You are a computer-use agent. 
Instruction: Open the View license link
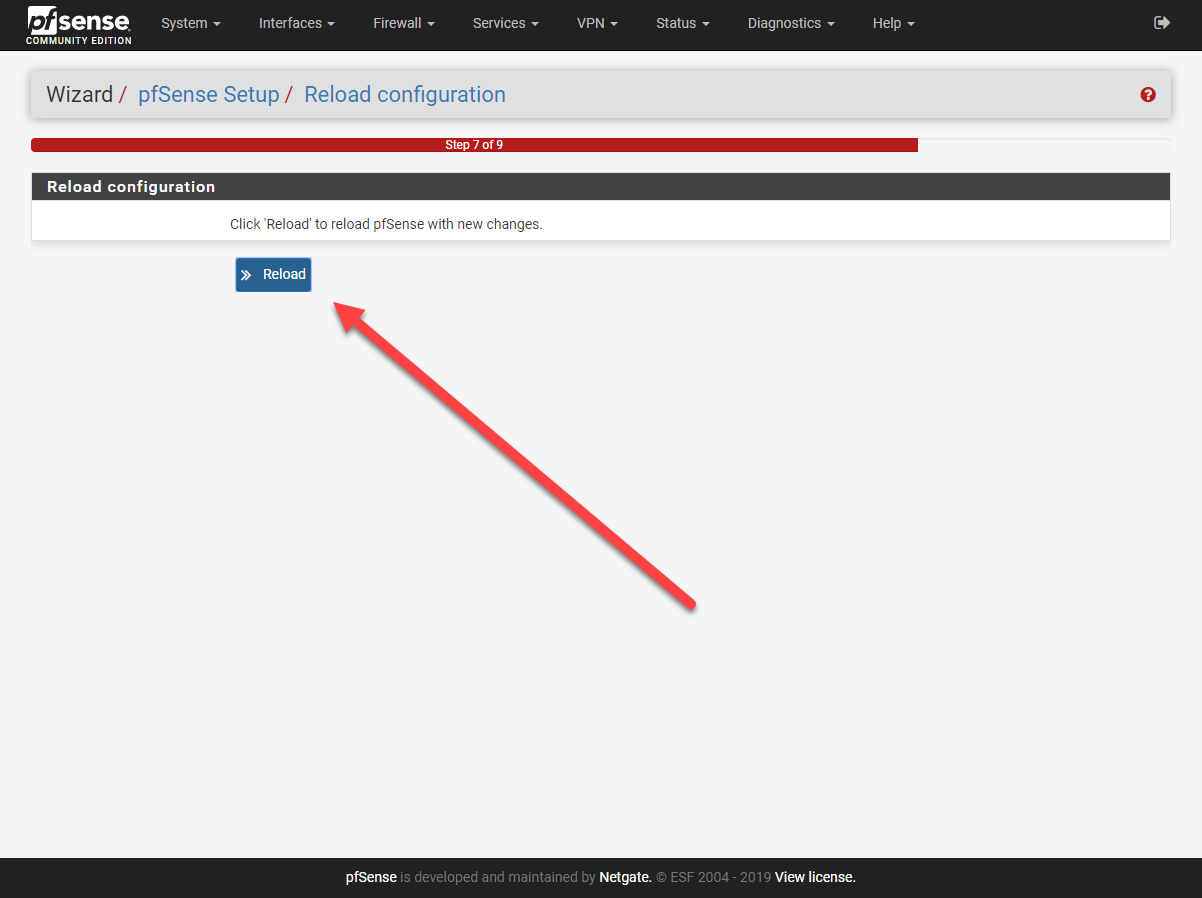pyautogui.click(x=815, y=878)
